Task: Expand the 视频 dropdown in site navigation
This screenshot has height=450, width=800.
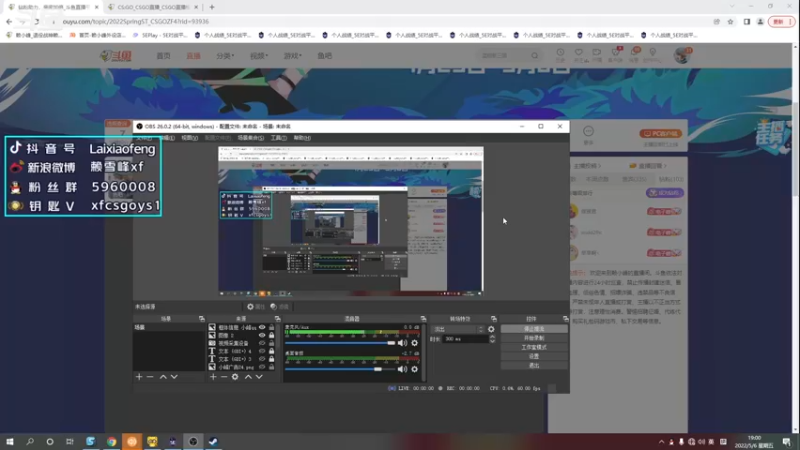Action: tap(259, 56)
